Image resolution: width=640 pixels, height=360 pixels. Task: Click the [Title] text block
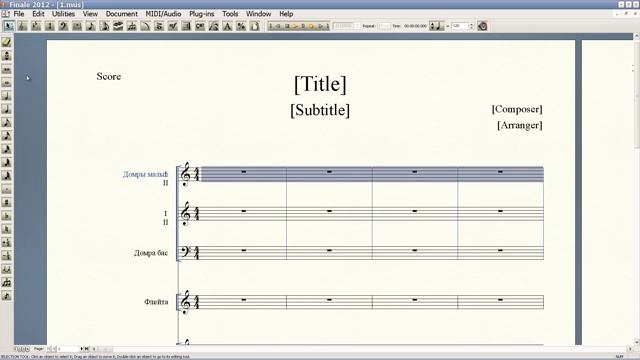point(320,84)
